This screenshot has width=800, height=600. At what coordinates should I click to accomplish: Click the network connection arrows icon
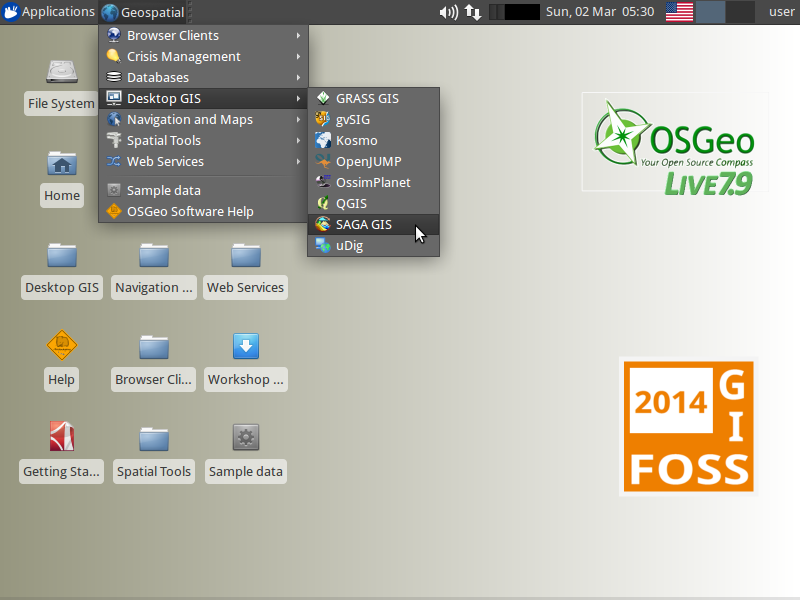tap(473, 12)
